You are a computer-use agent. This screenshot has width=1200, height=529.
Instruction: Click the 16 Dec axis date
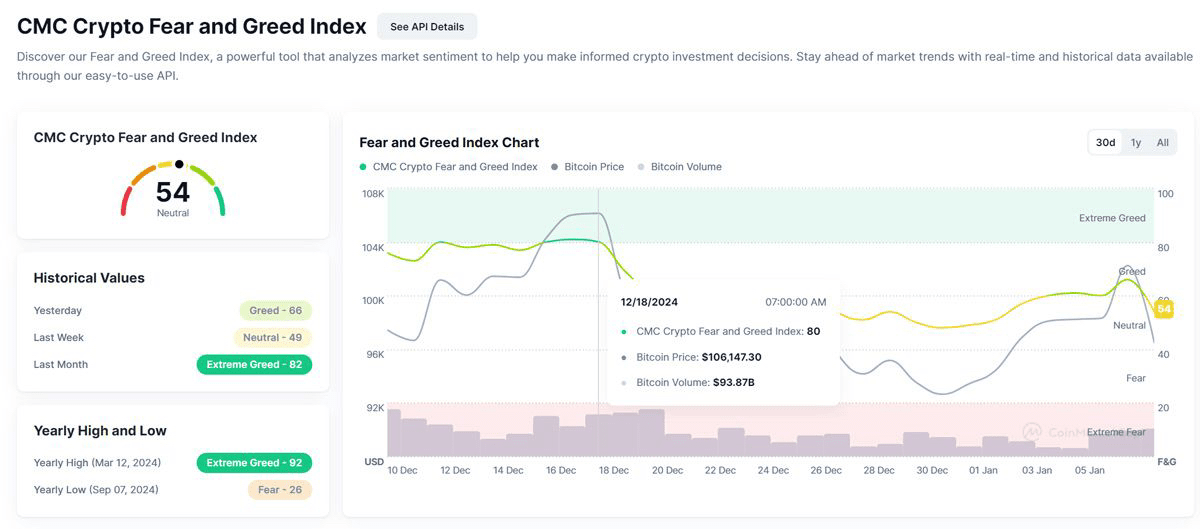[561, 470]
